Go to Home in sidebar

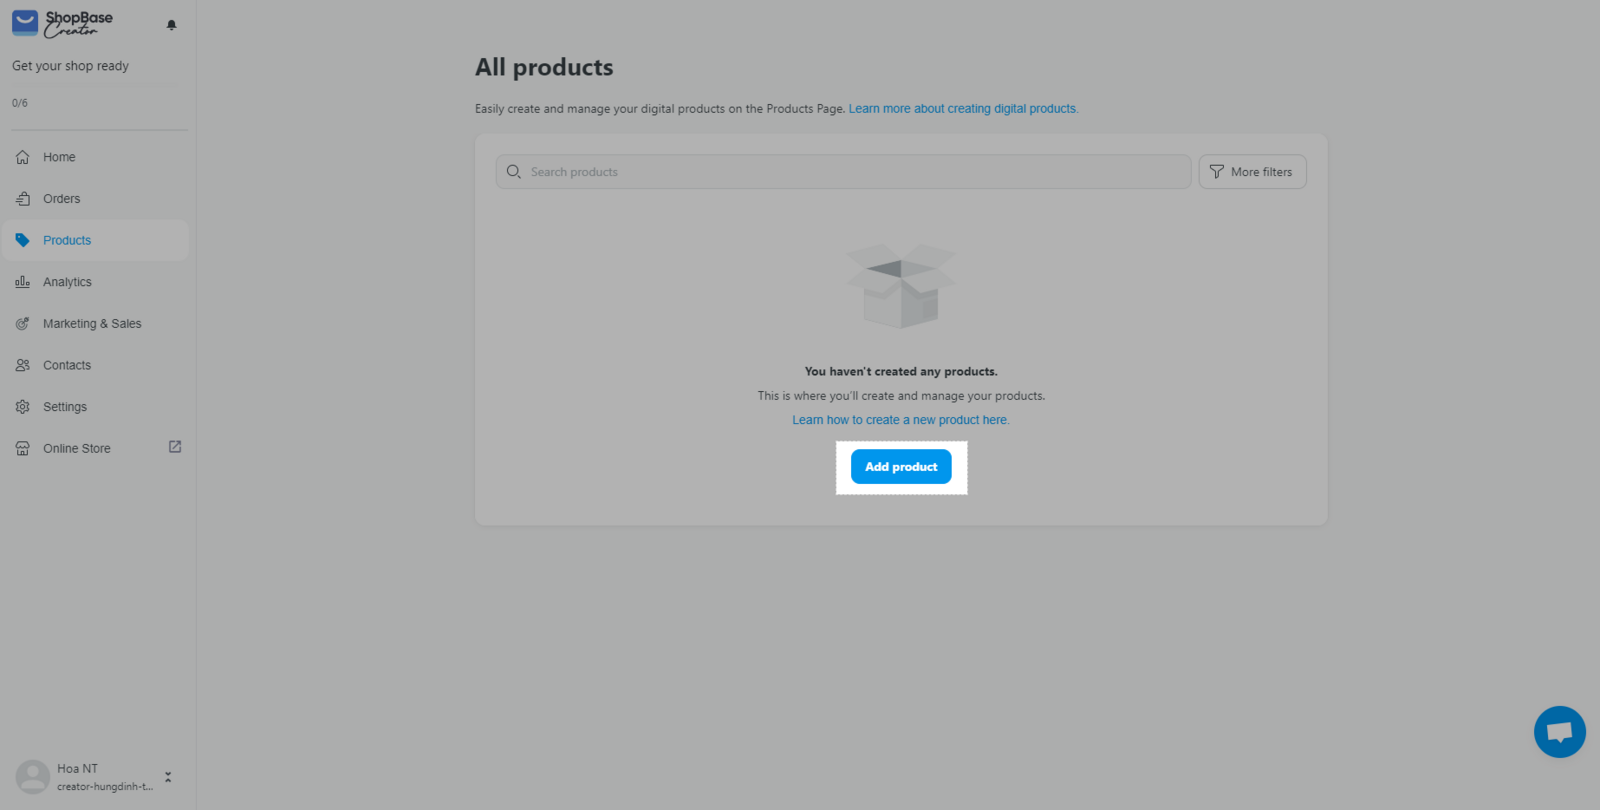coord(95,157)
